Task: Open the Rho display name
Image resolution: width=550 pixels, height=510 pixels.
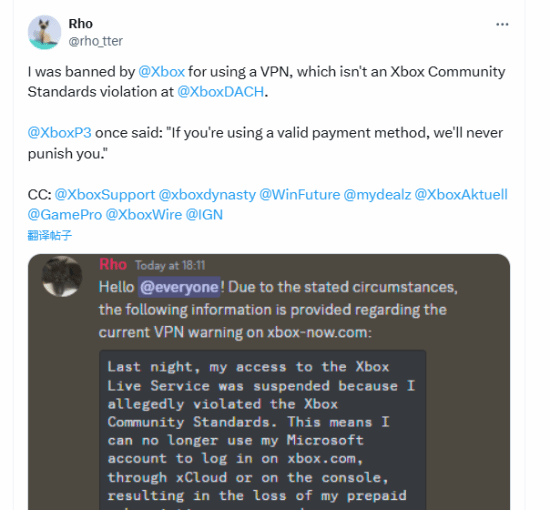Action: coord(81,24)
